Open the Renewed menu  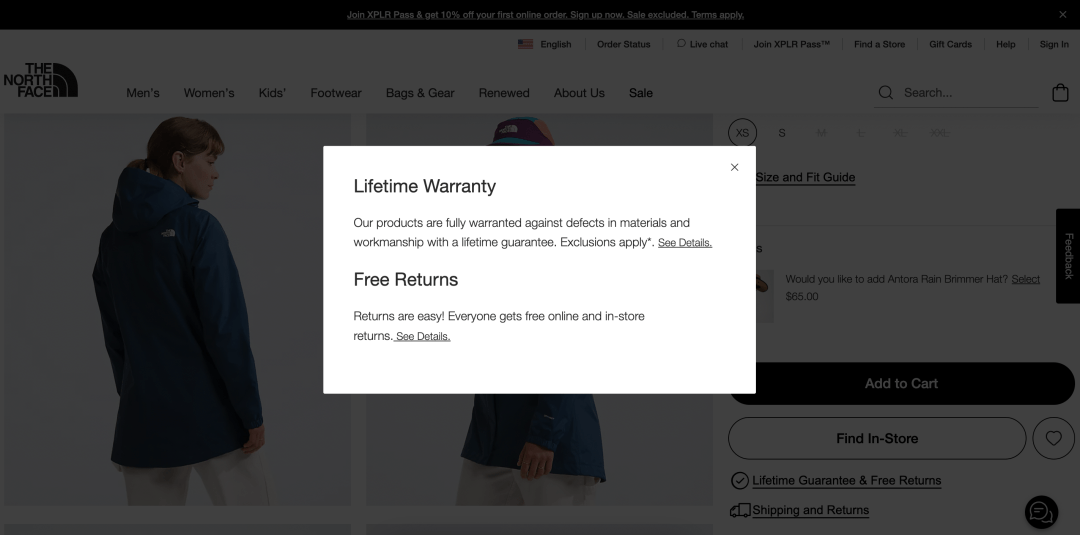click(x=504, y=93)
